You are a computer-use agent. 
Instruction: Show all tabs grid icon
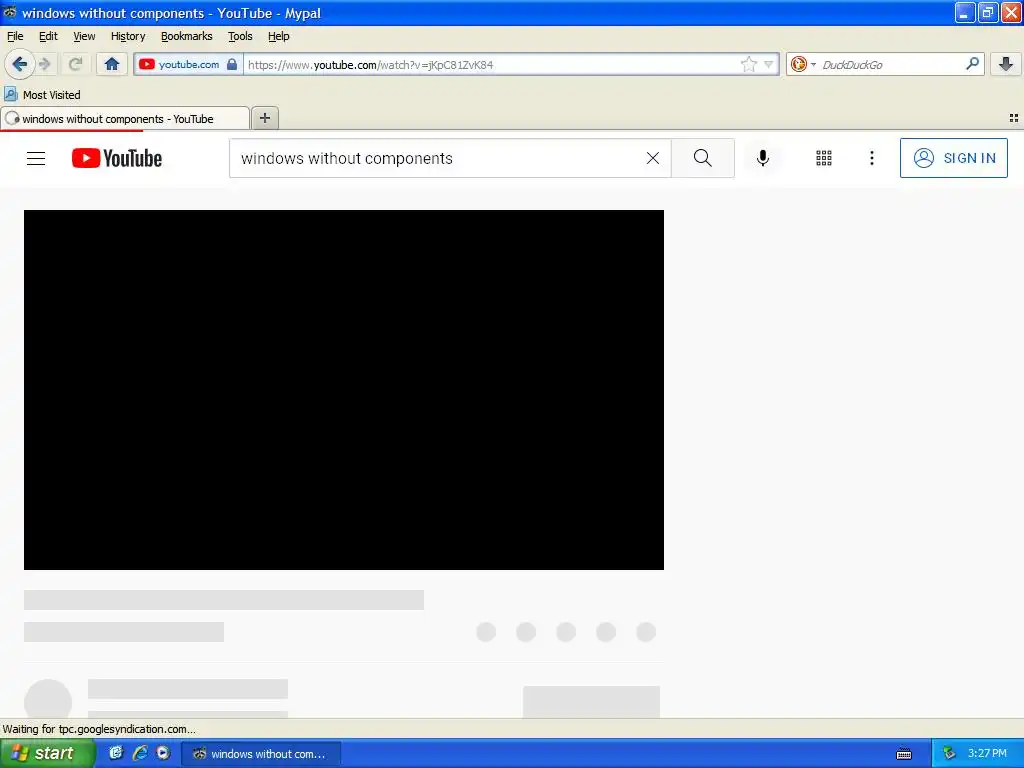(1014, 118)
